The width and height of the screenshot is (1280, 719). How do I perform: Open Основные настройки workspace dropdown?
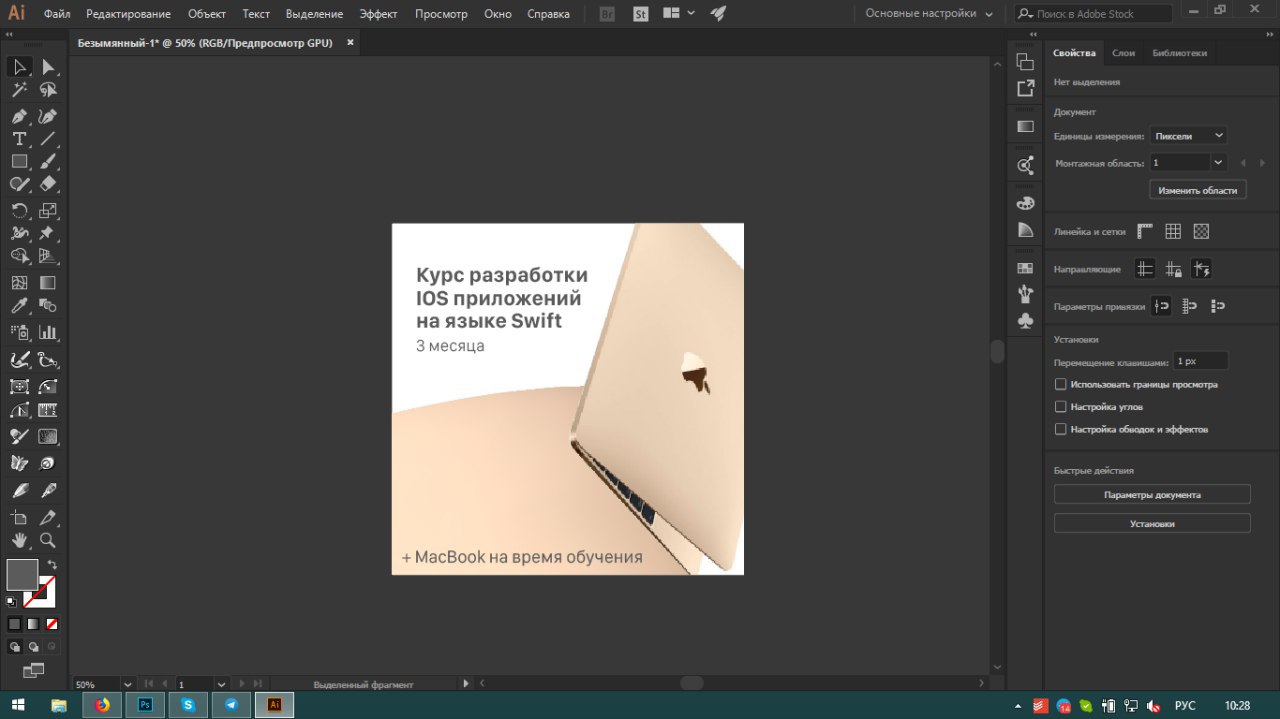pyautogui.click(x=930, y=14)
